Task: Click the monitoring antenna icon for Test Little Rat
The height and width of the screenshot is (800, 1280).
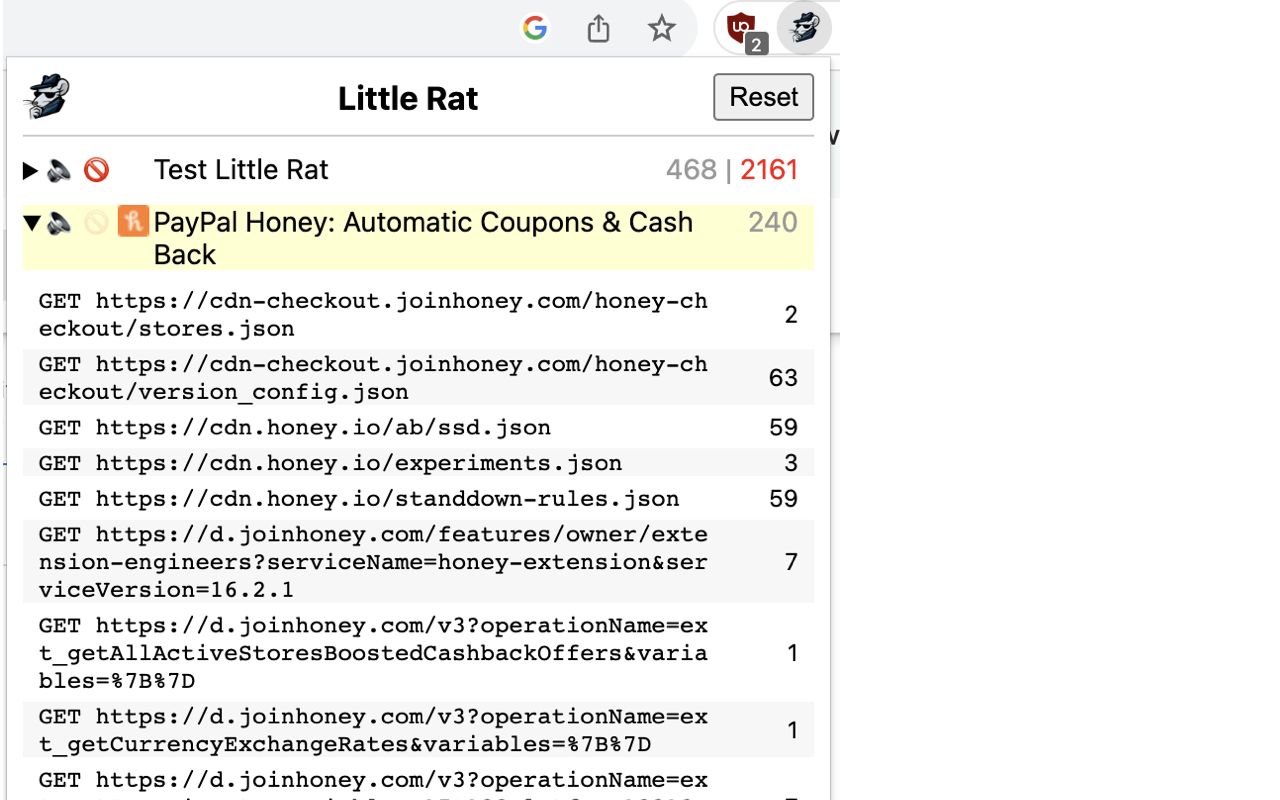Action: (60, 170)
